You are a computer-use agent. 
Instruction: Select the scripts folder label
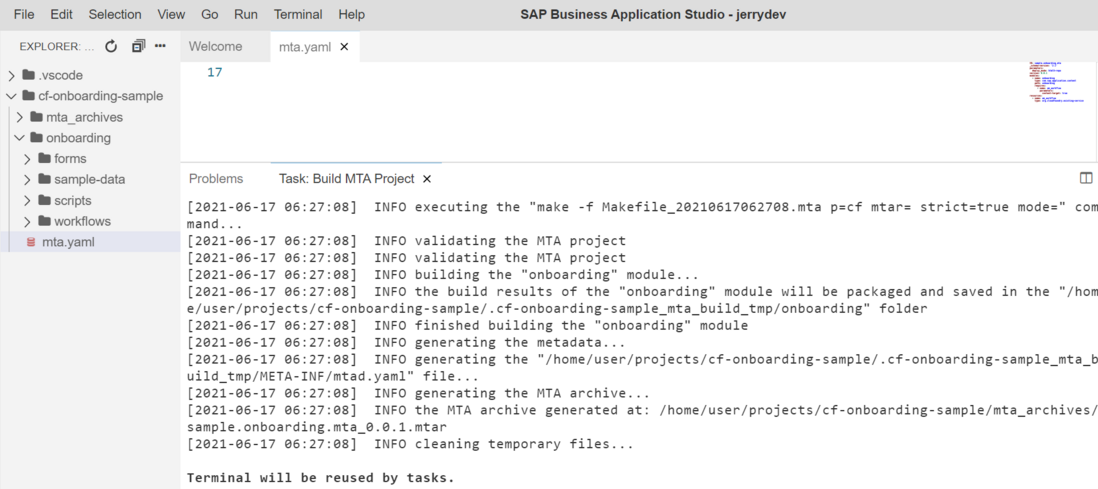73,200
